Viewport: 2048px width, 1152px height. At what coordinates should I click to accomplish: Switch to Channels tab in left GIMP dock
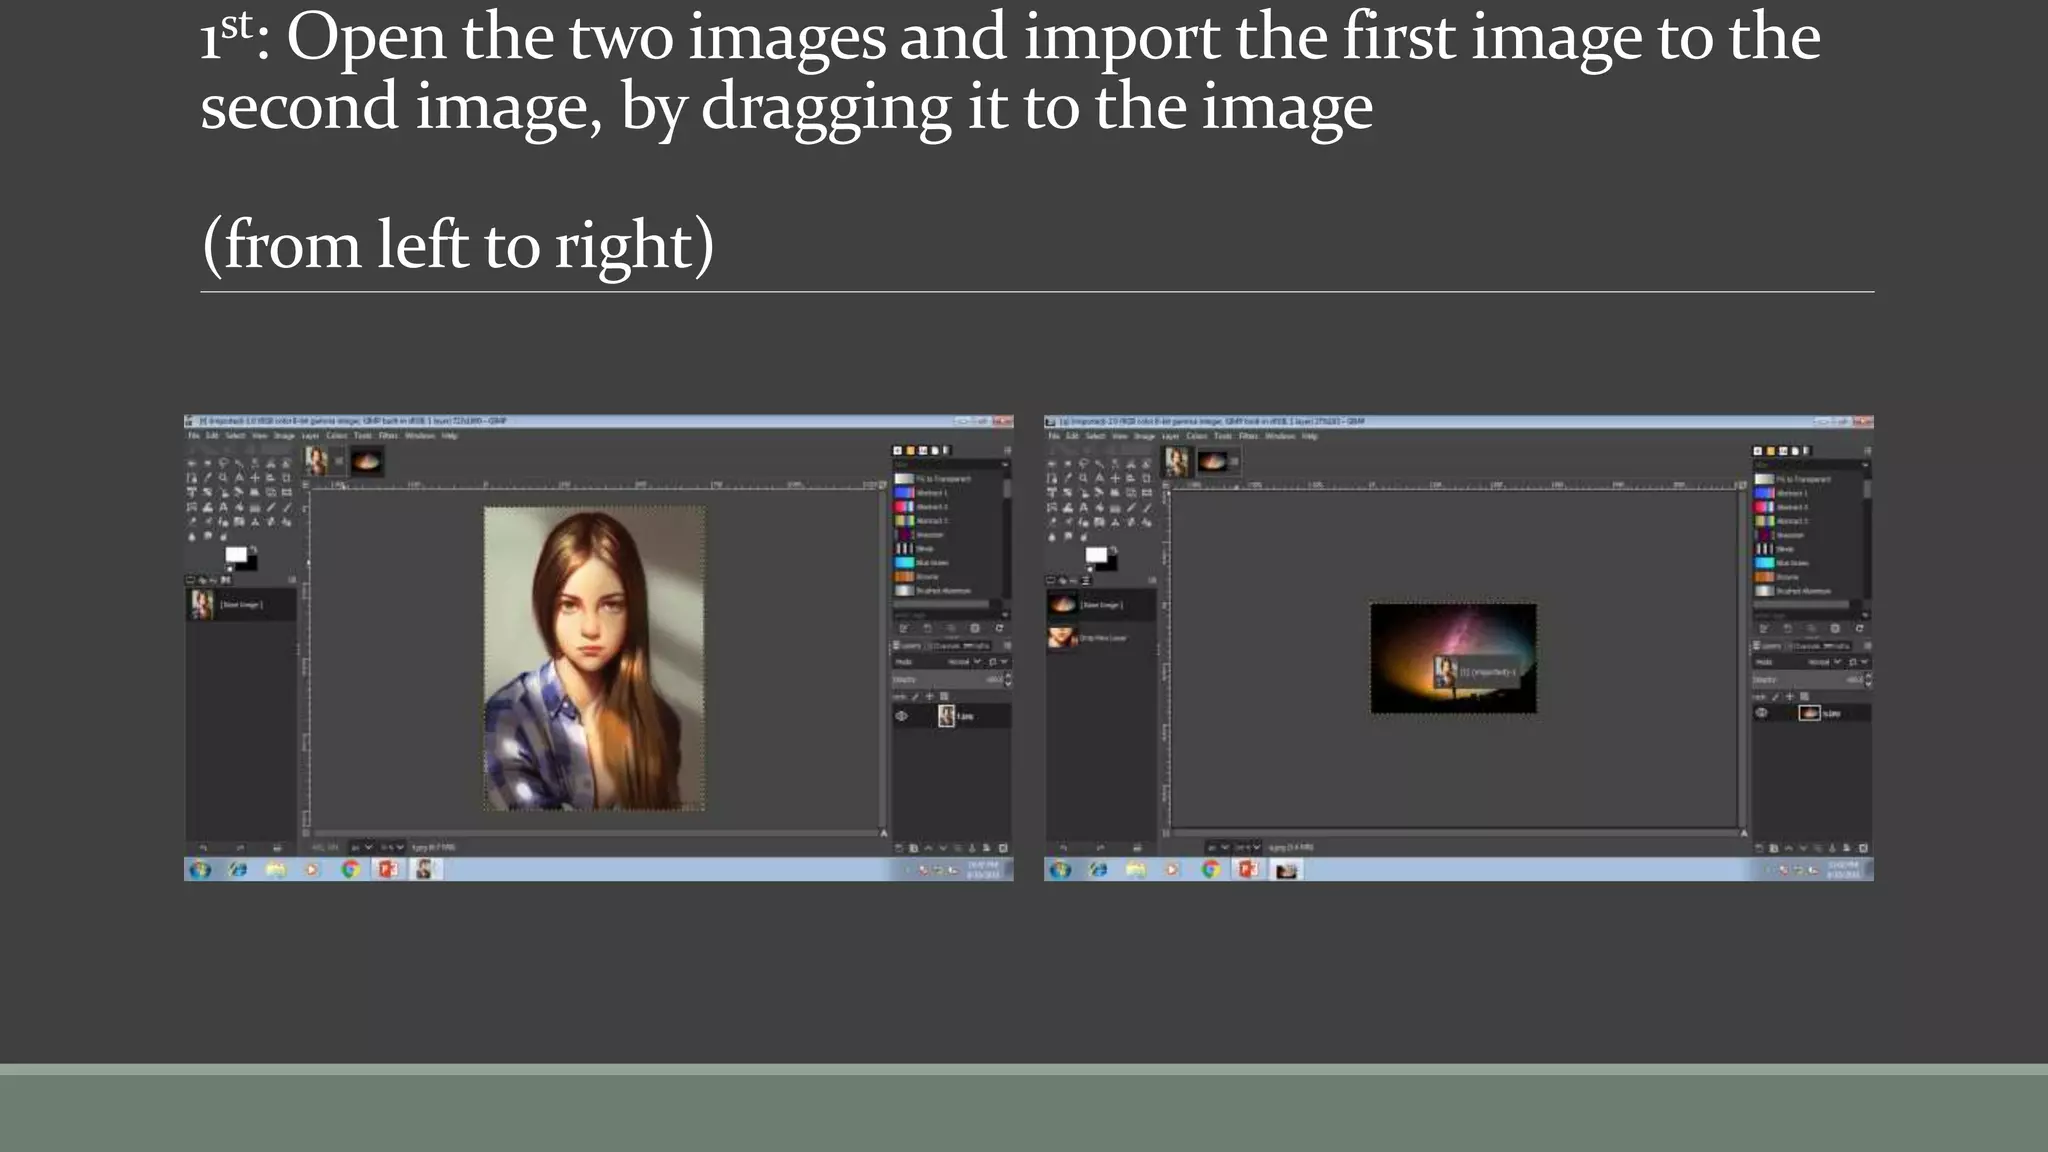point(943,646)
